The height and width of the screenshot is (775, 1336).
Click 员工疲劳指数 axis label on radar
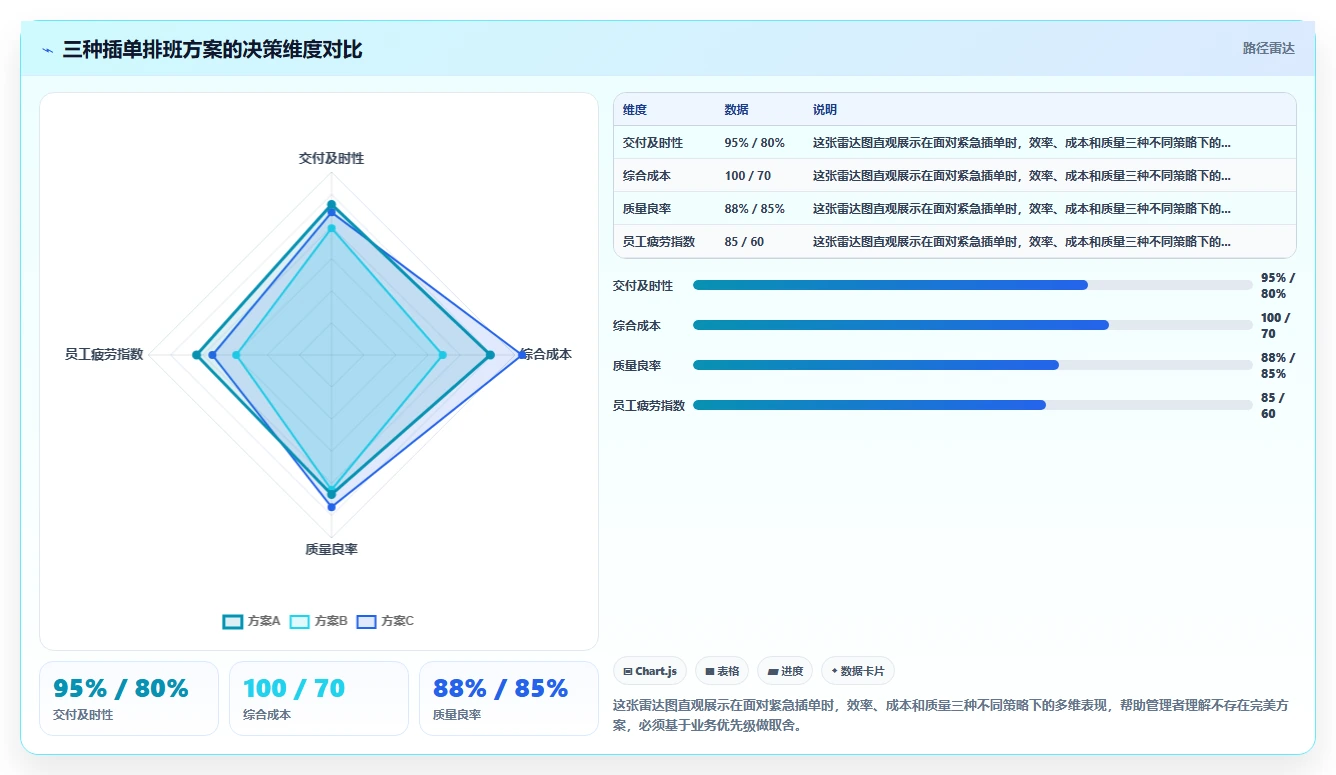[x=104, y=354]
